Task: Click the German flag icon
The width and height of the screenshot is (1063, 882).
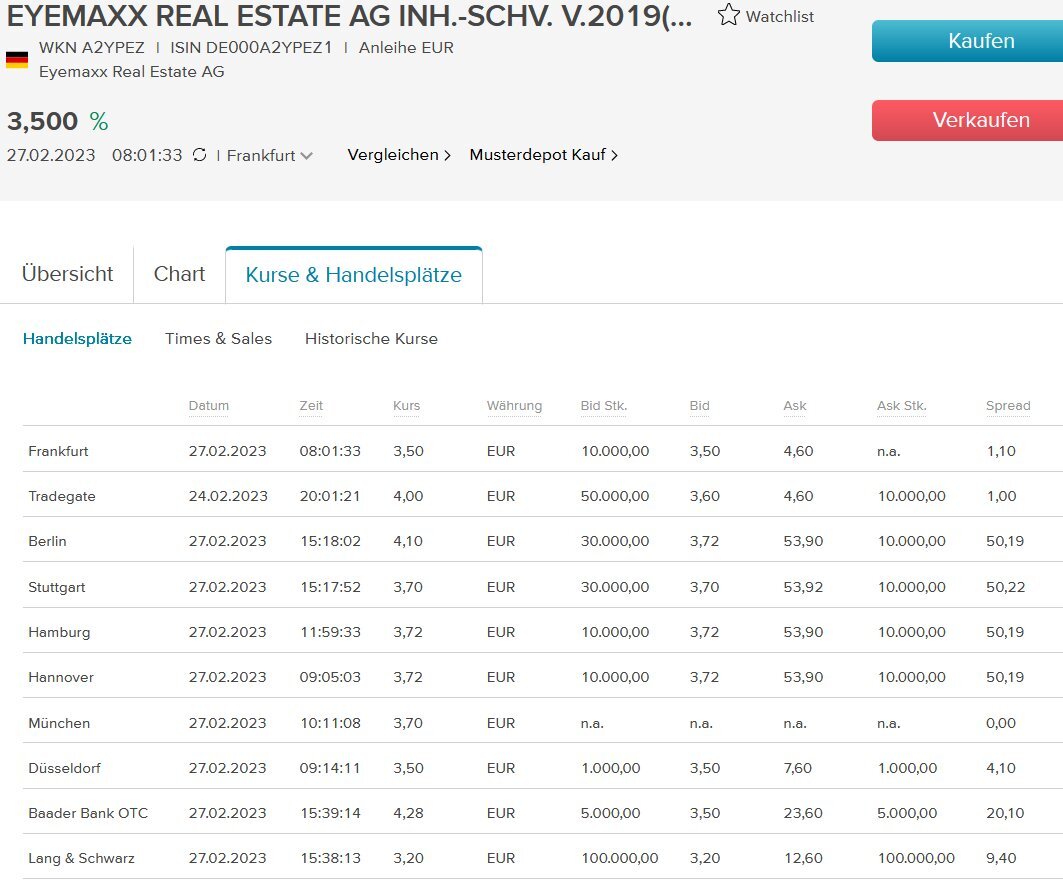Action: click(x=17, y=60)
